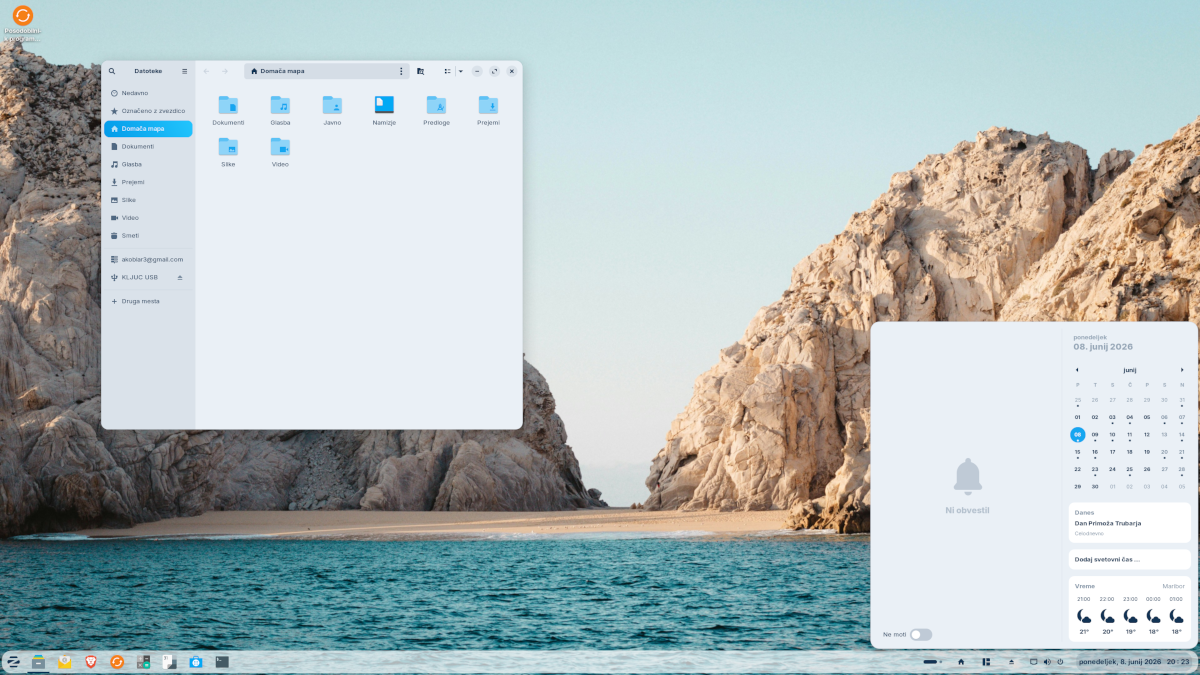
Task: Open the search in Datoteke
Action: [x=112, y=71]
